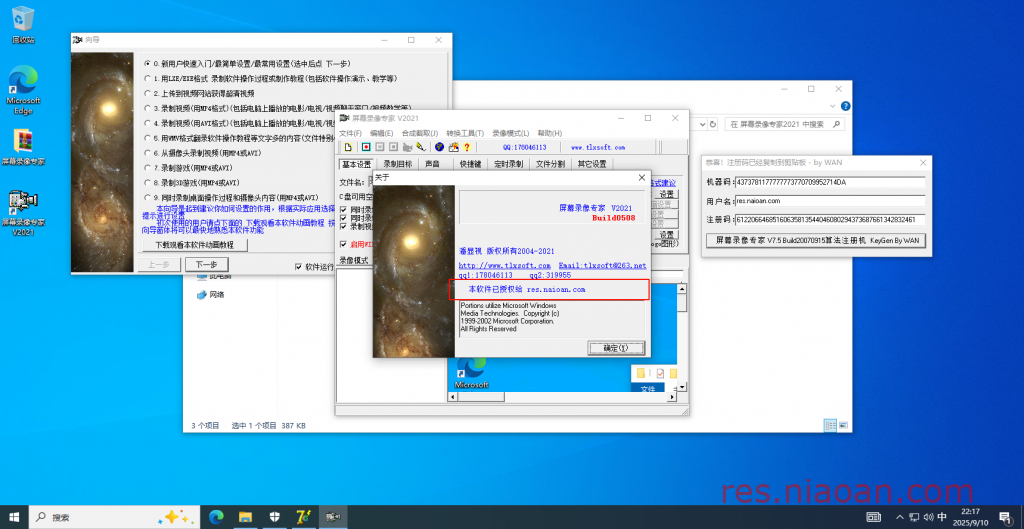Open the 编辑(E) menu
Image resolution: width=1024 pixels, height=529 pixels.
(381, 133)
